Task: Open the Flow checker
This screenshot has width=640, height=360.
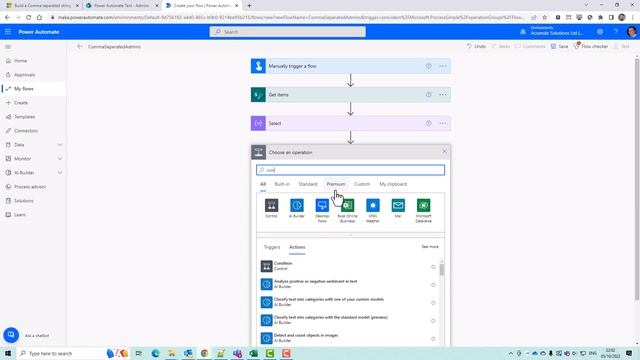Action: click(x=591, y=46)
